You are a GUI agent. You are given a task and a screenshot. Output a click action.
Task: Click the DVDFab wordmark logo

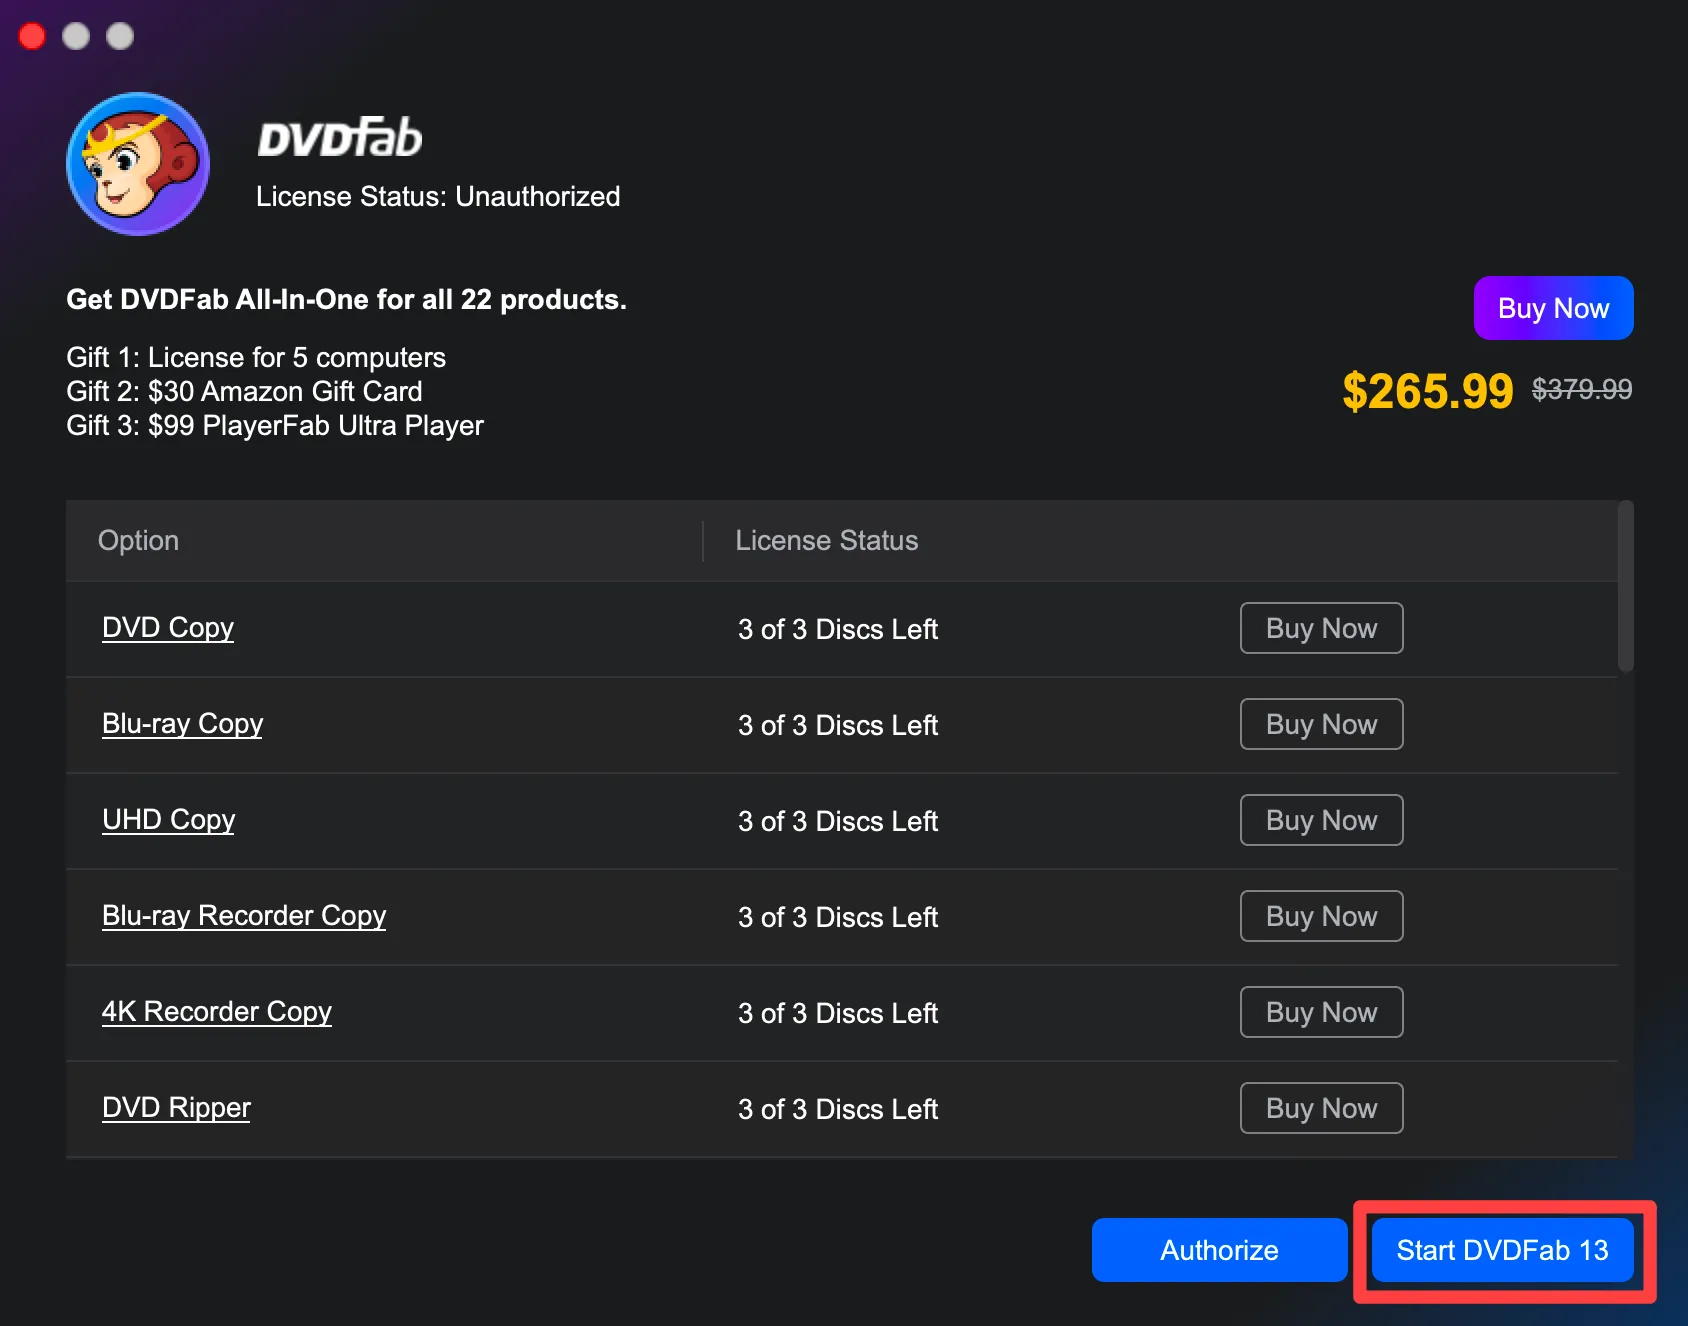(340, 138)
